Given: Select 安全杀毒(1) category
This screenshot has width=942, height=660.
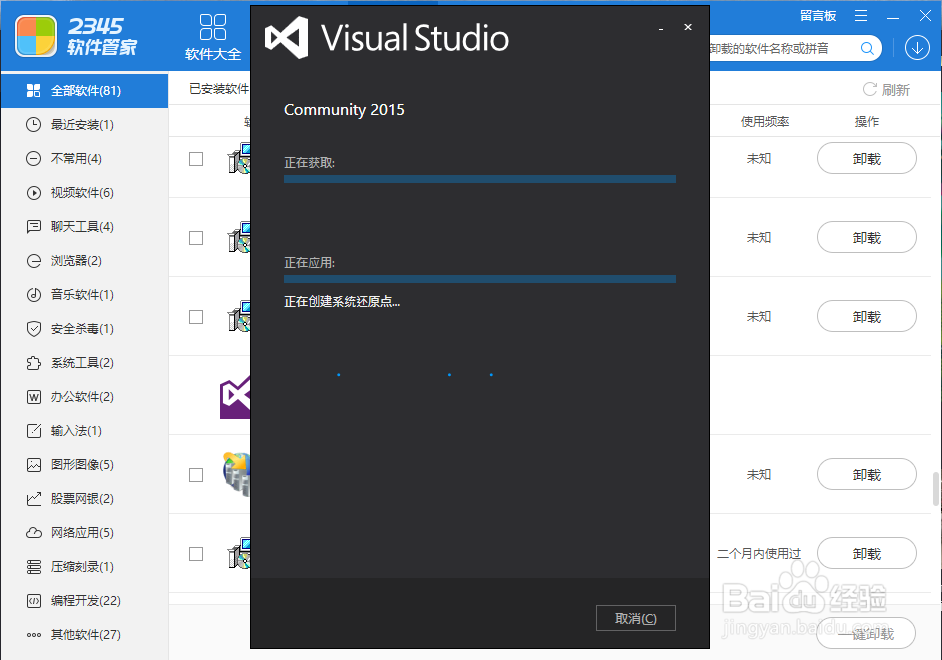Looking at the screenshot, I should 84,328.
